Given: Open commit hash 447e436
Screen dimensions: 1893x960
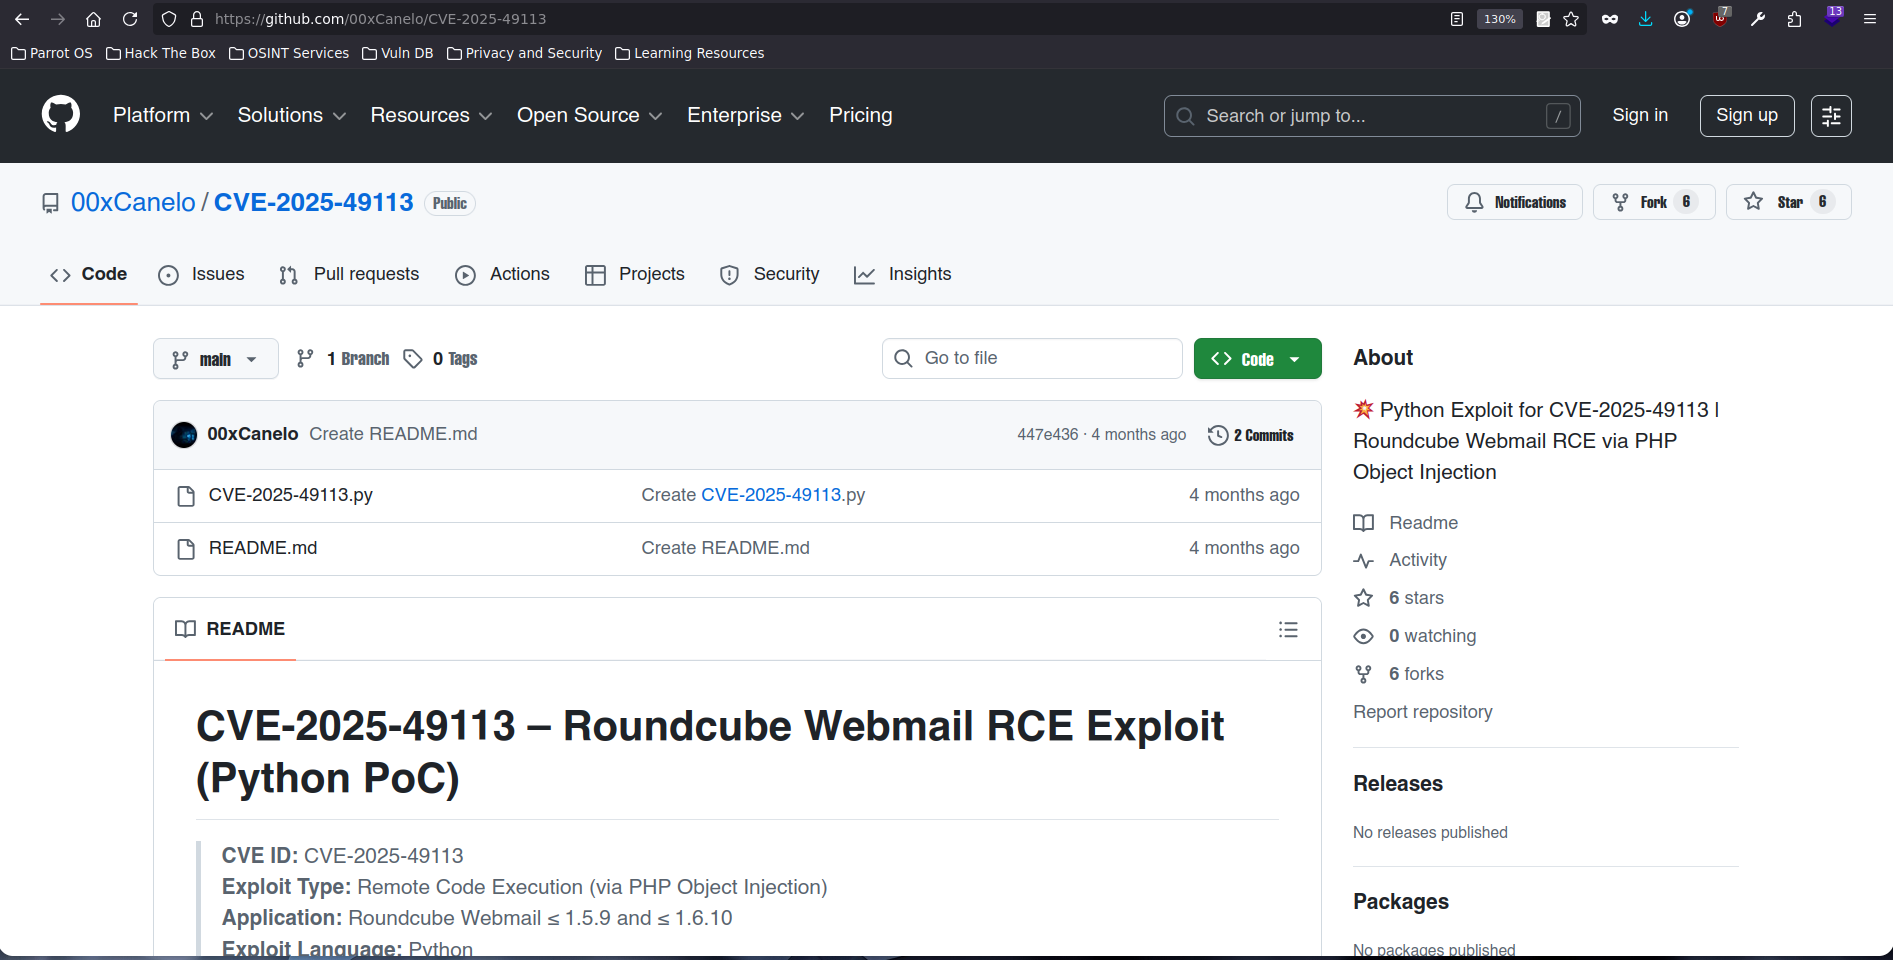Looking at the screenshot, I should (1048, 435).
